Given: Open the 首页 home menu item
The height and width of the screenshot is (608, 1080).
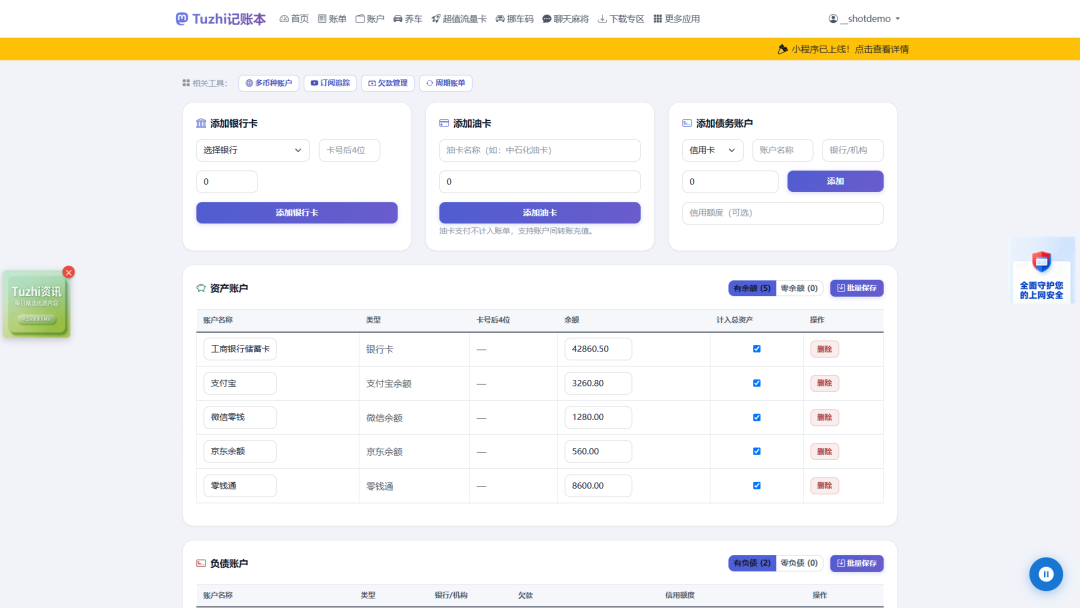Looking at the screenshot, I should [x=294, y=19].
